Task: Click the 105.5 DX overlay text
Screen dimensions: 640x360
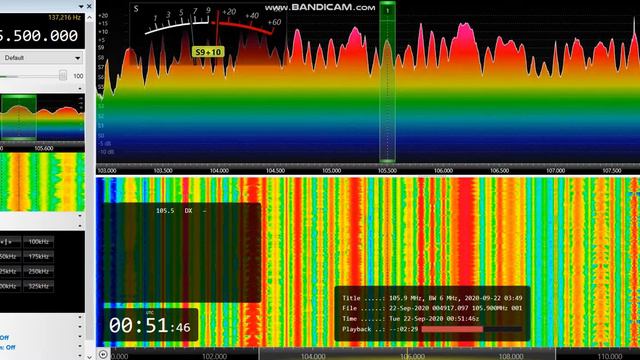Action: tap(181, 211)
